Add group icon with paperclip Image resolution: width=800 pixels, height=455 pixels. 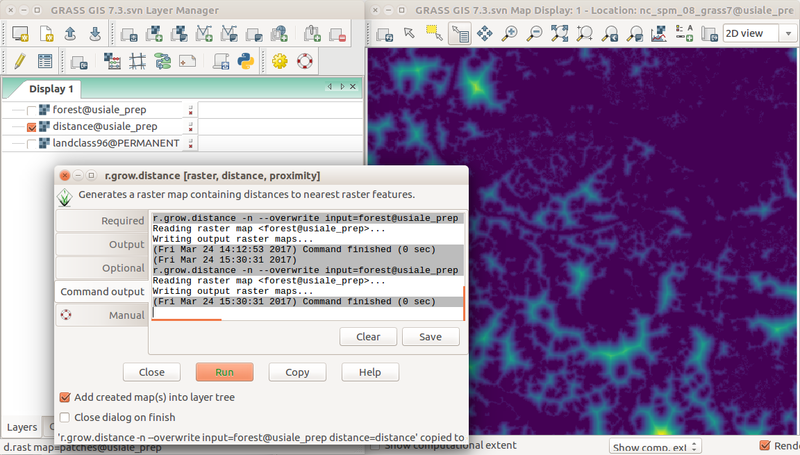(x=312, y=34)
